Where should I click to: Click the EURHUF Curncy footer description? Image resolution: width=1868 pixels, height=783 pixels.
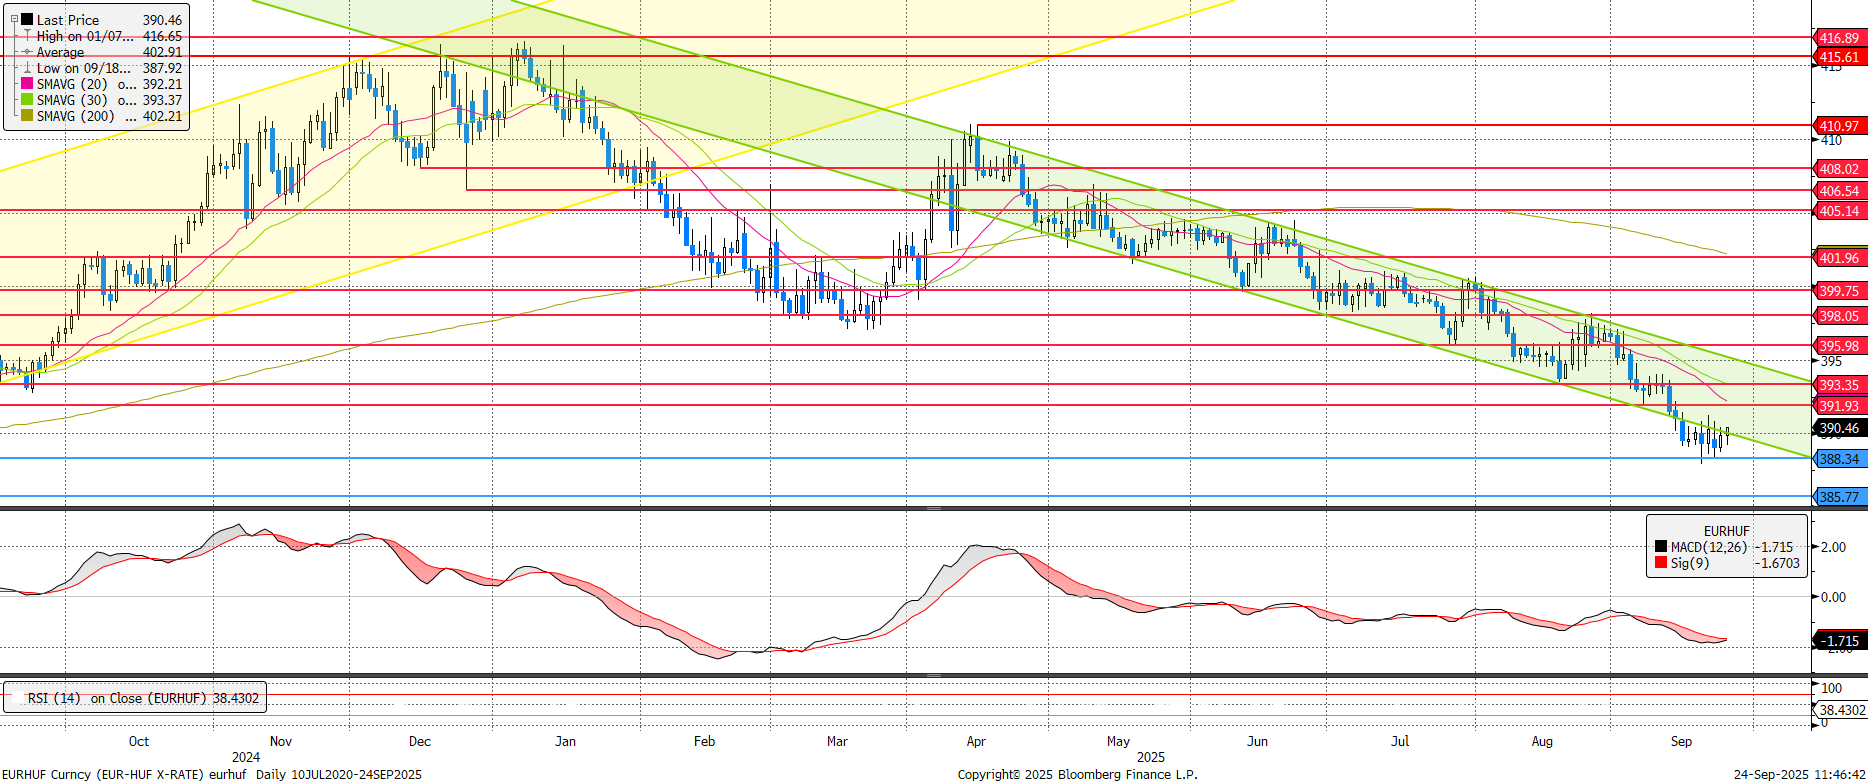pyautogui.click(x=212, y=774)
